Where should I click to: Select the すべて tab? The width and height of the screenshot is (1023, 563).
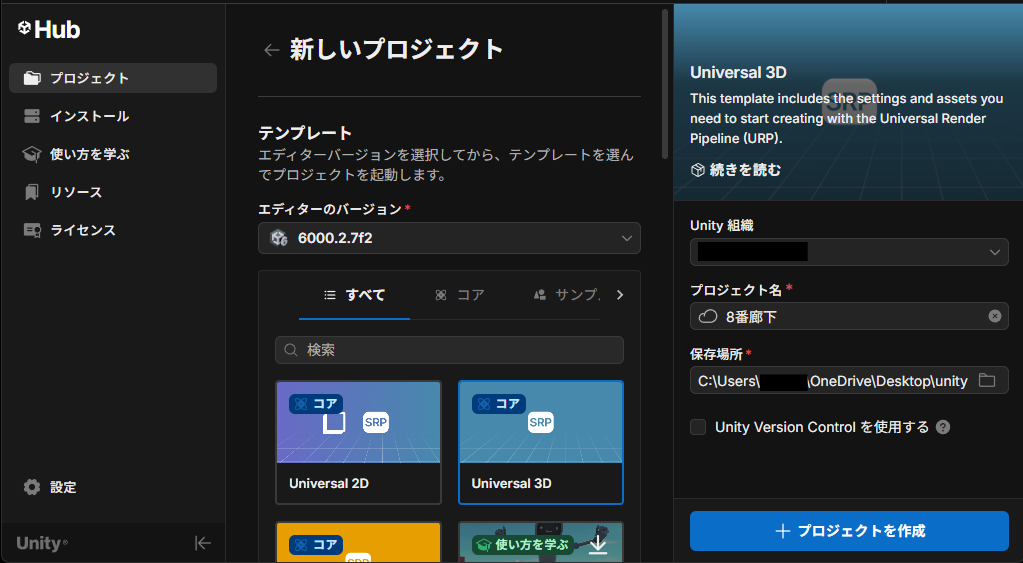pyautogui.click(x=354, y=295)
